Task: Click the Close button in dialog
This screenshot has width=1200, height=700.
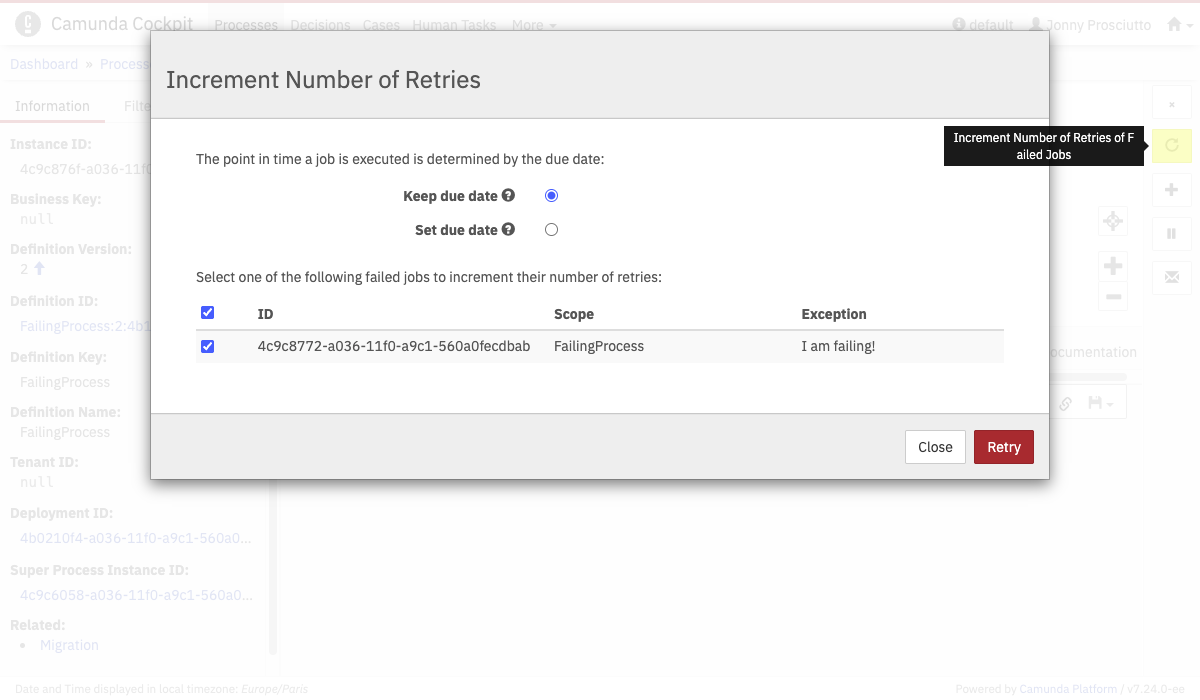Action: (935, 447)
